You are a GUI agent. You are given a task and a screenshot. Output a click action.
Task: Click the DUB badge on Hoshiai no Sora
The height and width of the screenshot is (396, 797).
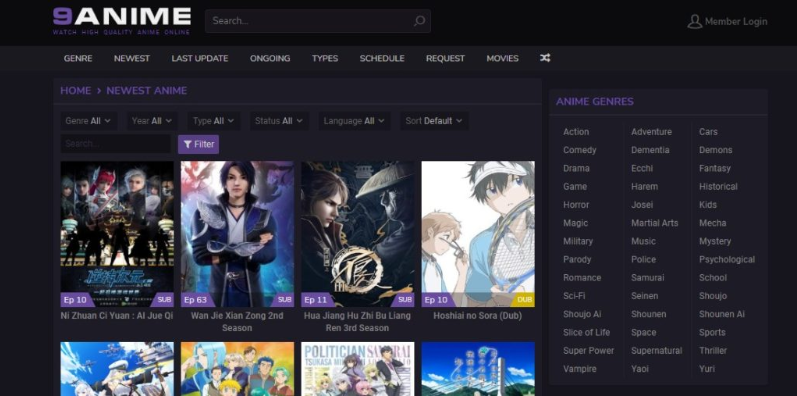pos(524,300)
